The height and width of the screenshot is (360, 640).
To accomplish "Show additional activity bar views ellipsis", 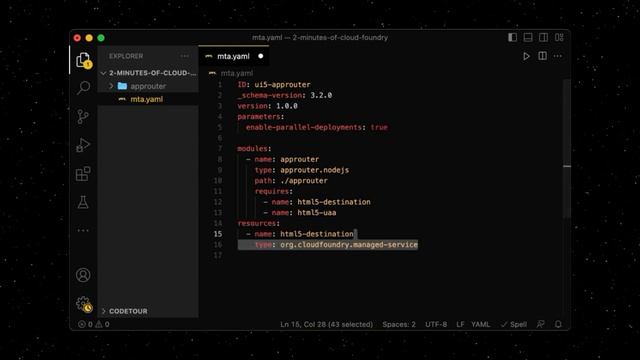I will pyautogui.click(x=83, y=231).
